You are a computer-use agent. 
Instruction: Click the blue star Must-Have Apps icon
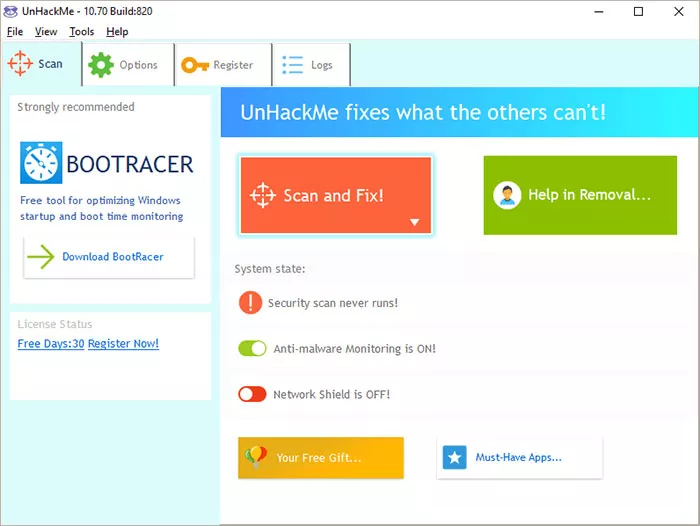[x=454, y=457]
